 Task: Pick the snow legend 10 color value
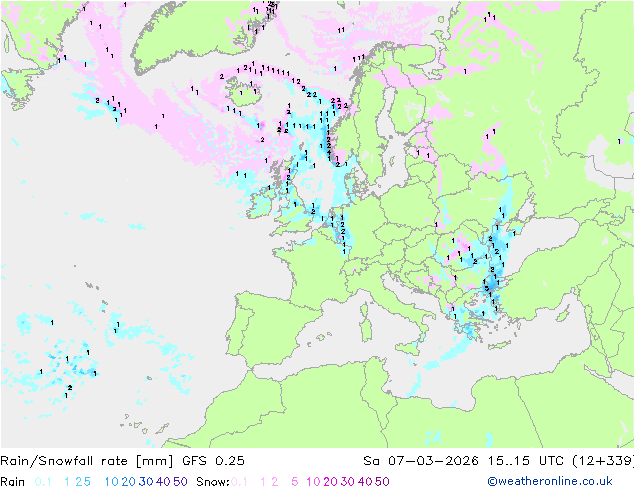[x=313, y=482]
